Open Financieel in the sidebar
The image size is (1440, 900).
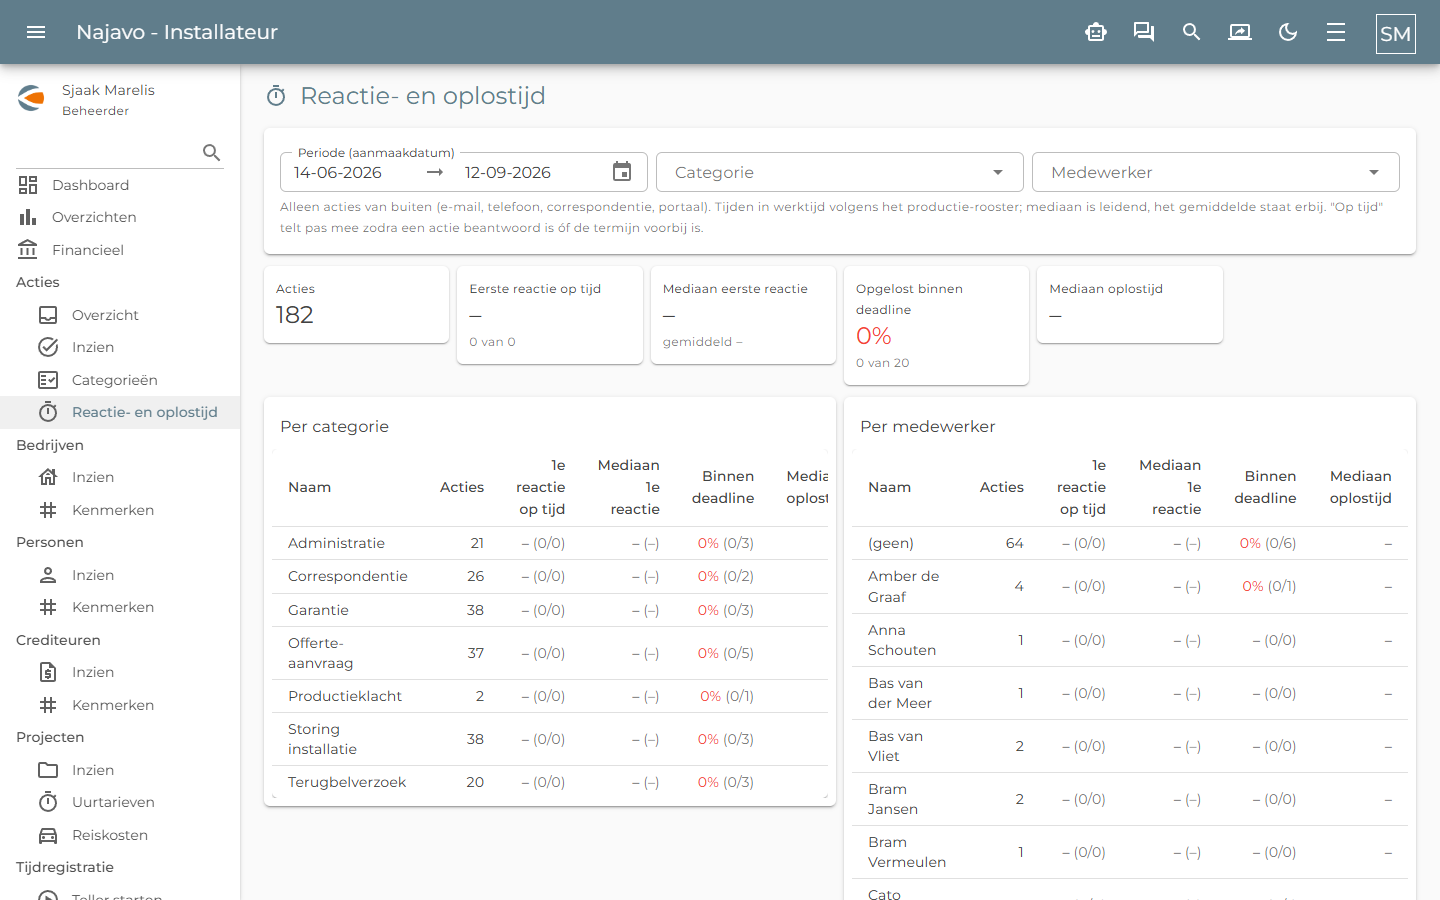pos(120,250)
